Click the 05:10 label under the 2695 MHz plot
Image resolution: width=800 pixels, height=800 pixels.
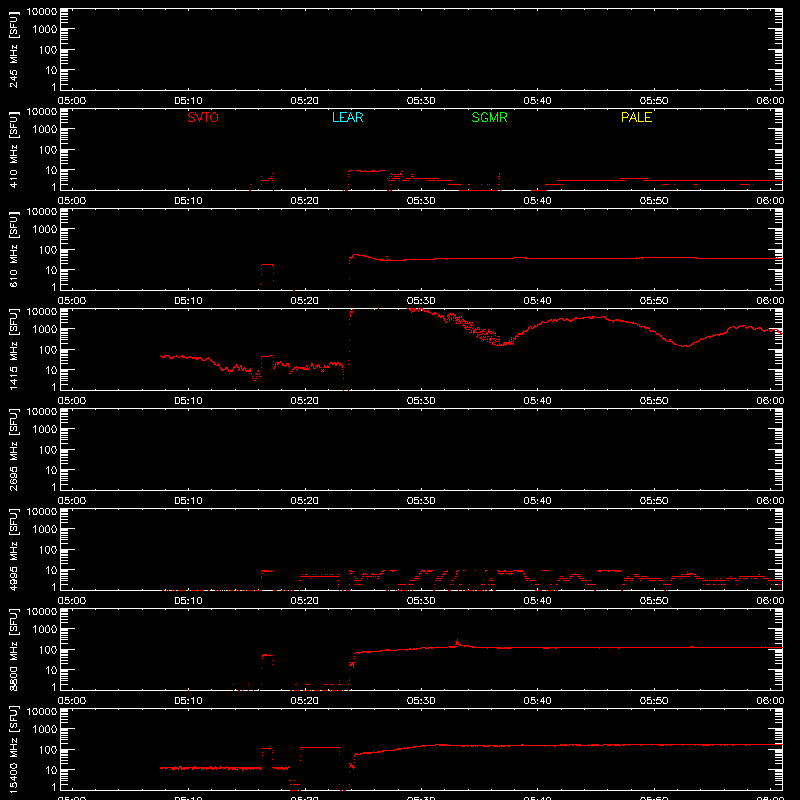click(x=188, y=501)
